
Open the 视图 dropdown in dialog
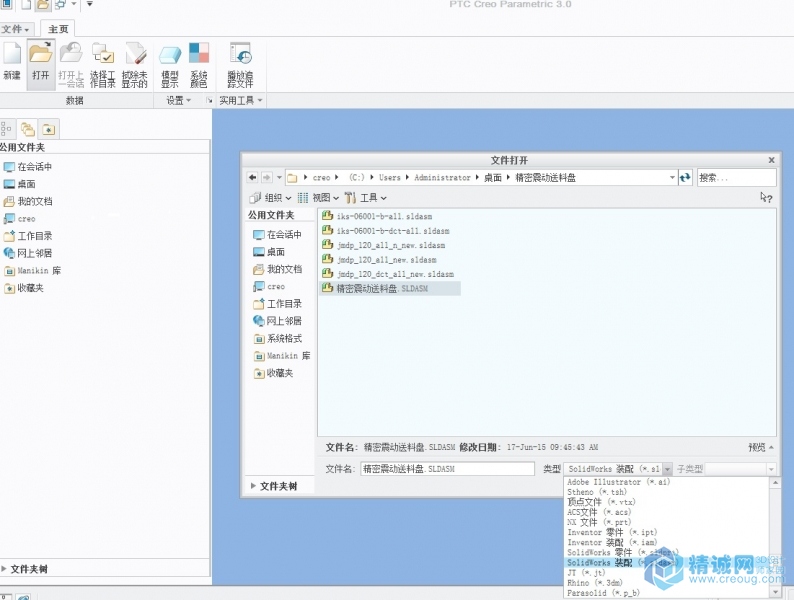click(x=319, y=197)
